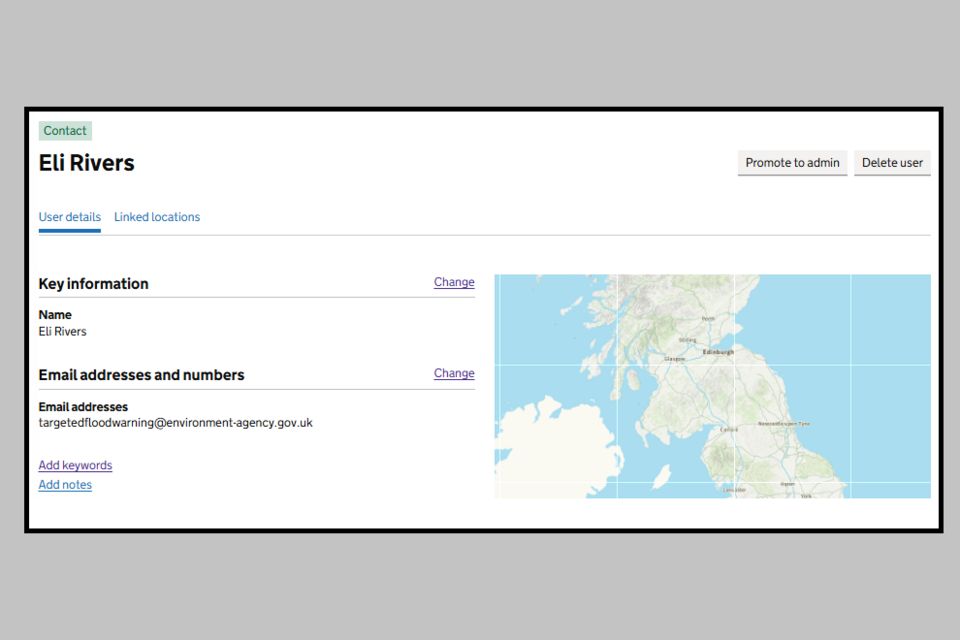The image size is (960, 640).
Task: Click Glasgow label on the map
Action: click(675, 358)
